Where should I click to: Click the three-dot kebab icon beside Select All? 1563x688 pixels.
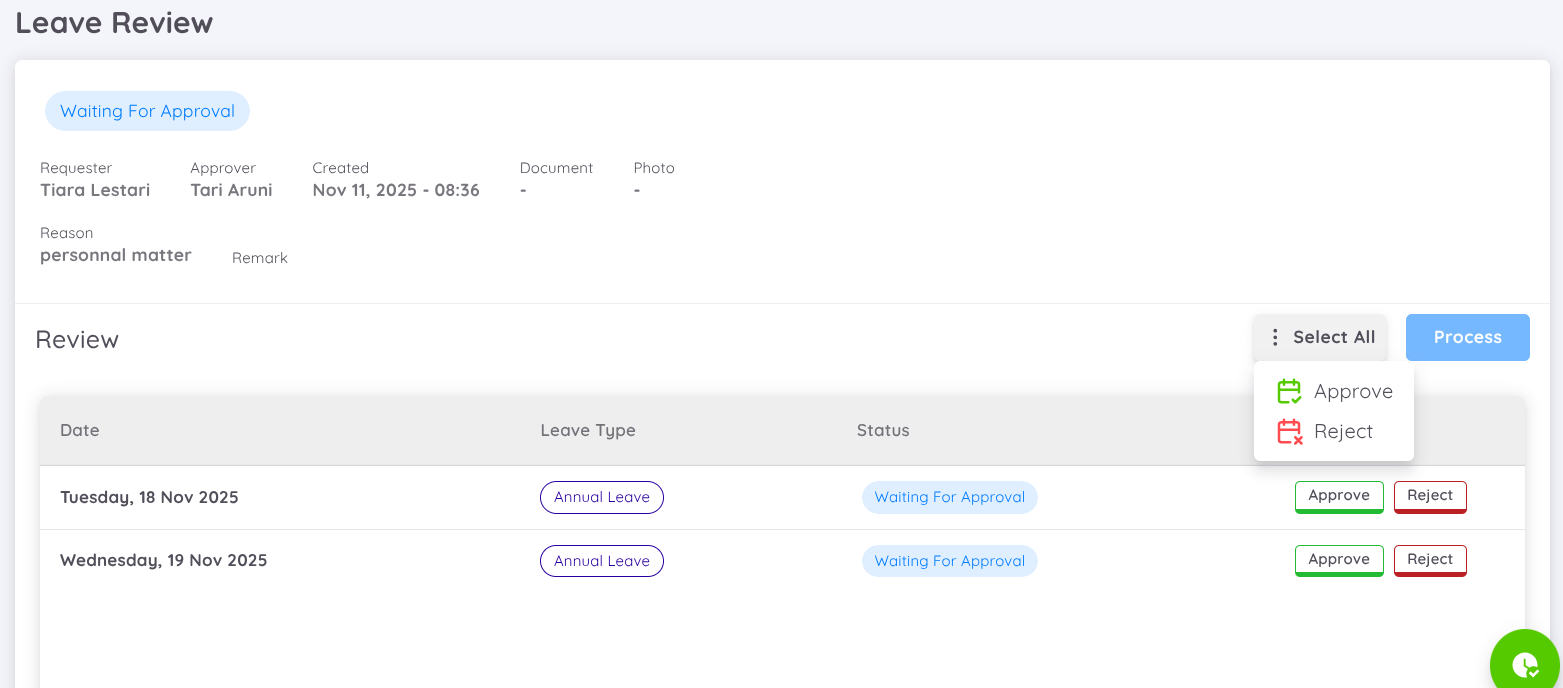pyautogui.click(x=1274, y=337)
